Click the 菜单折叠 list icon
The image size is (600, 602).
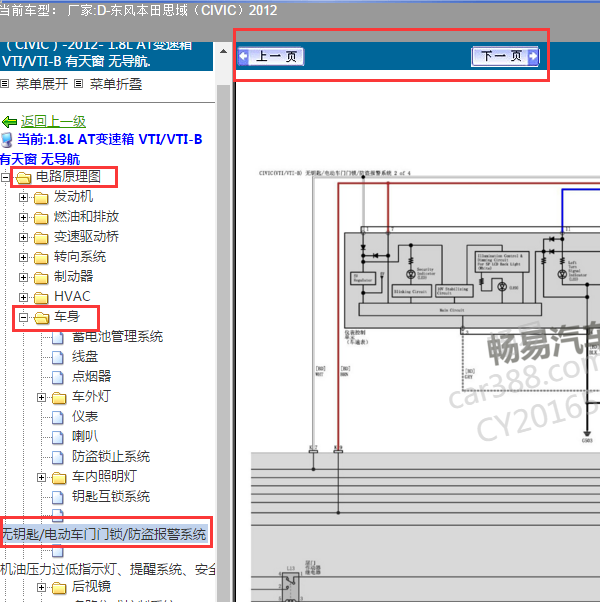(x=78, y=83)
